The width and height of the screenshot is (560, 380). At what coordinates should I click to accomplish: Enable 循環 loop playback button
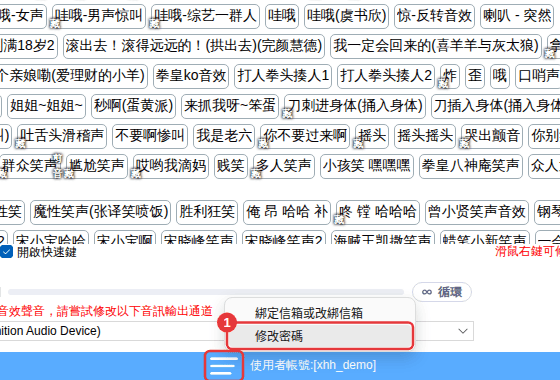pos(442,292)
